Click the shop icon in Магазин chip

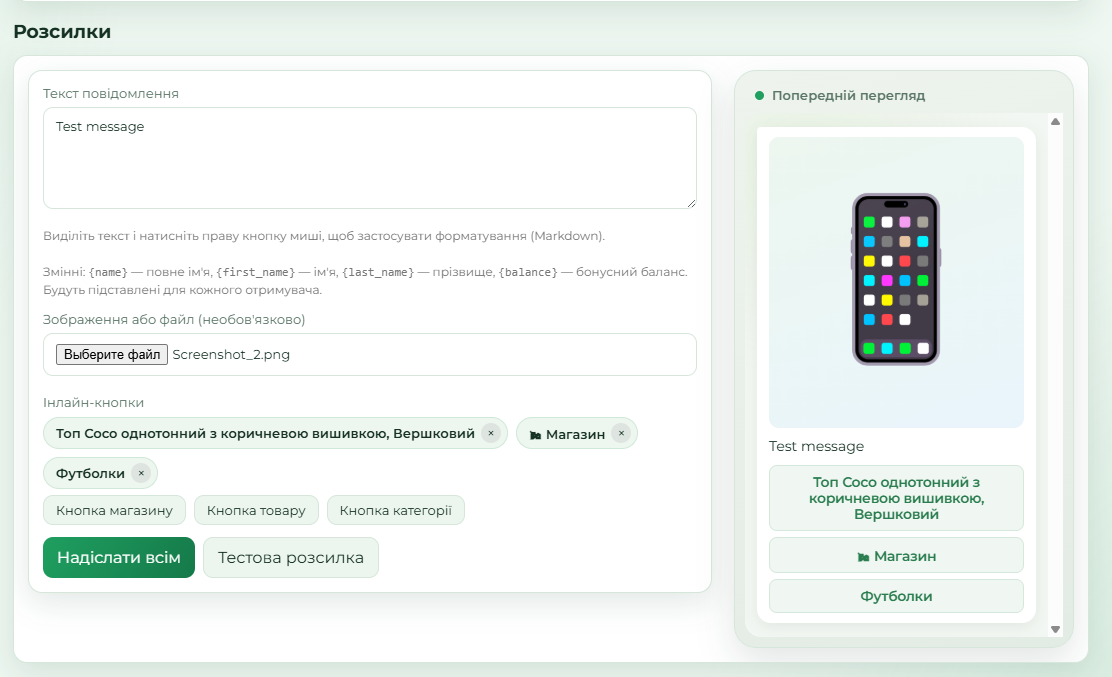(535, 435)
